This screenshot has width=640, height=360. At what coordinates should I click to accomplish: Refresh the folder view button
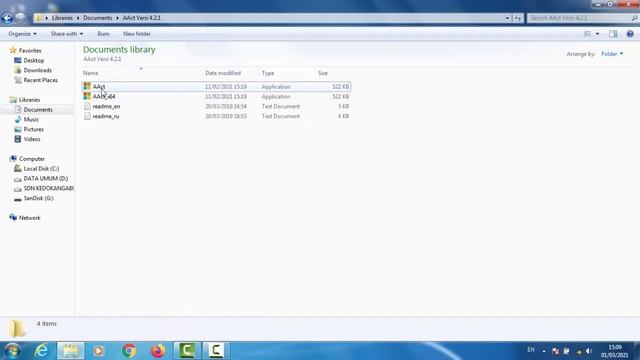click(518, 18)
